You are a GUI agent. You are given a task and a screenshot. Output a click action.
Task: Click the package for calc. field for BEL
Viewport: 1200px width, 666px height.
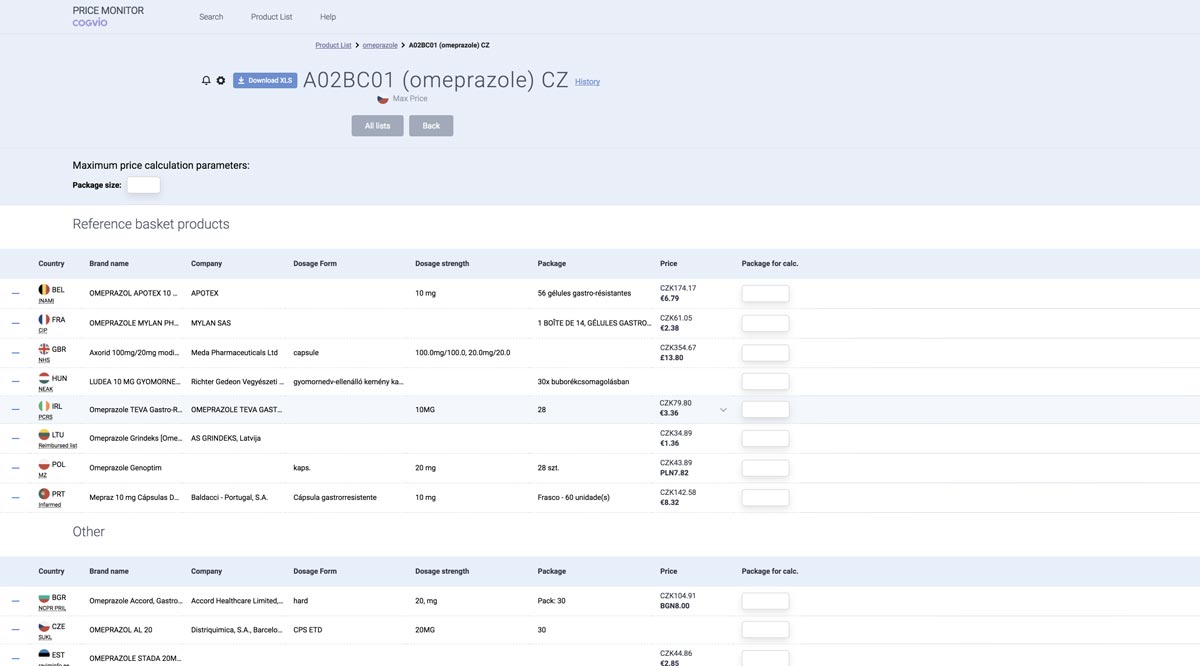click(x=765, y=294)
